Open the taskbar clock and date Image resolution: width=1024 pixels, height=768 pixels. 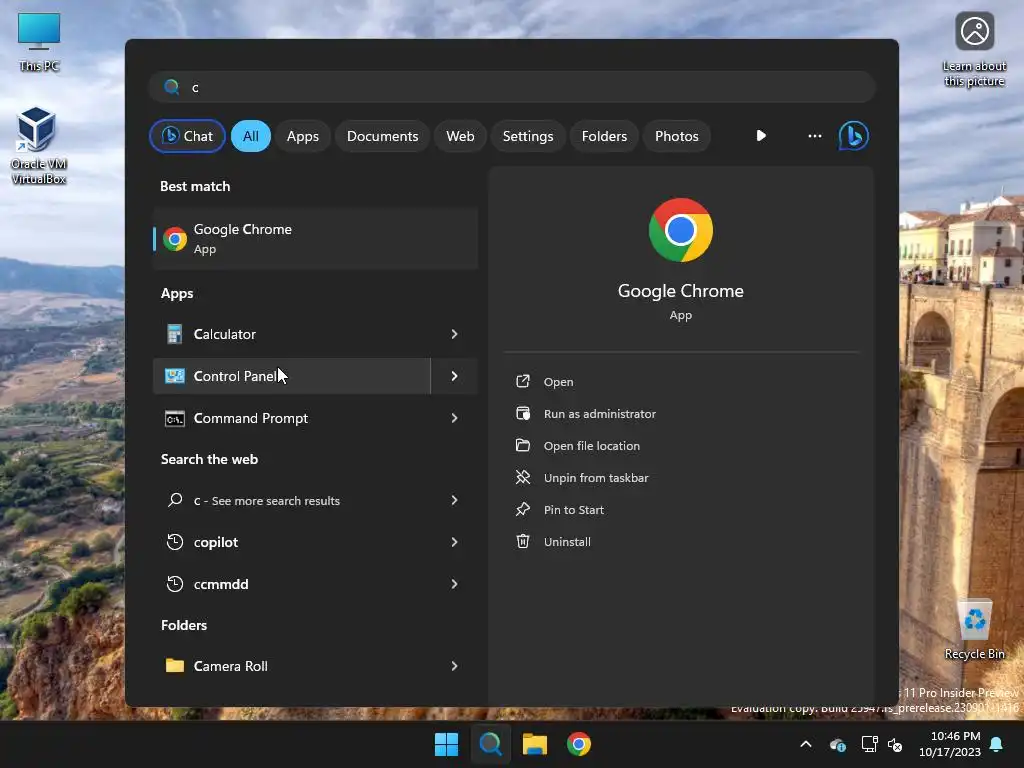click(x=950, y=744)
